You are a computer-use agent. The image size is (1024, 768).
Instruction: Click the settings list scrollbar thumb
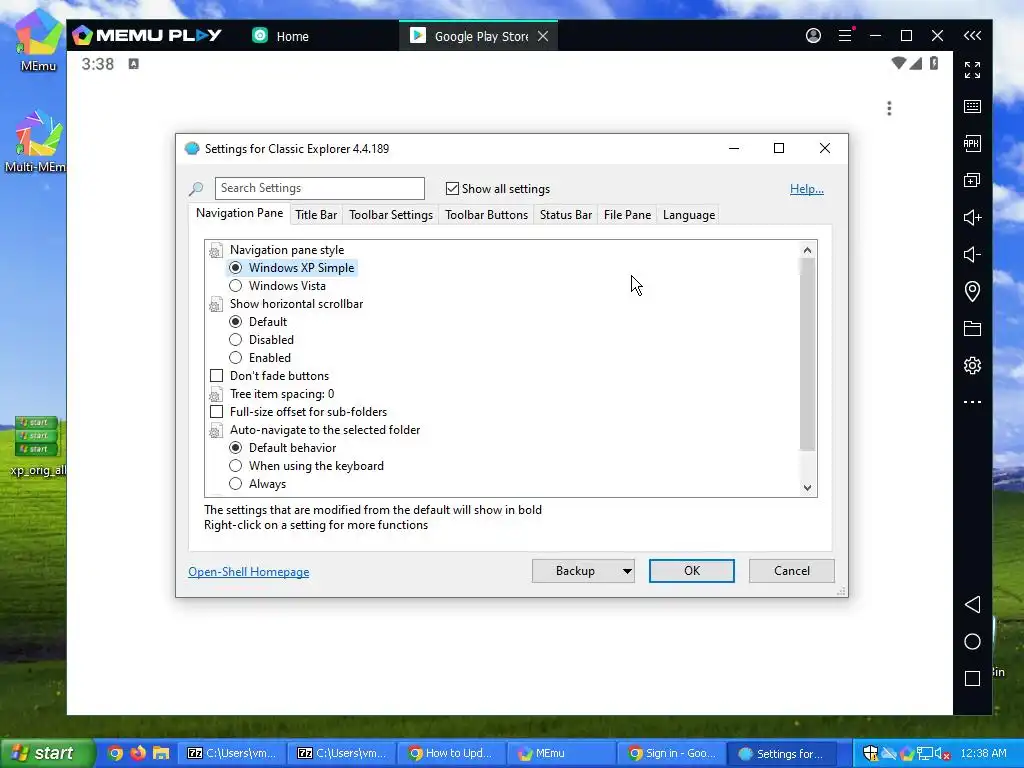[x=807, y=355]
